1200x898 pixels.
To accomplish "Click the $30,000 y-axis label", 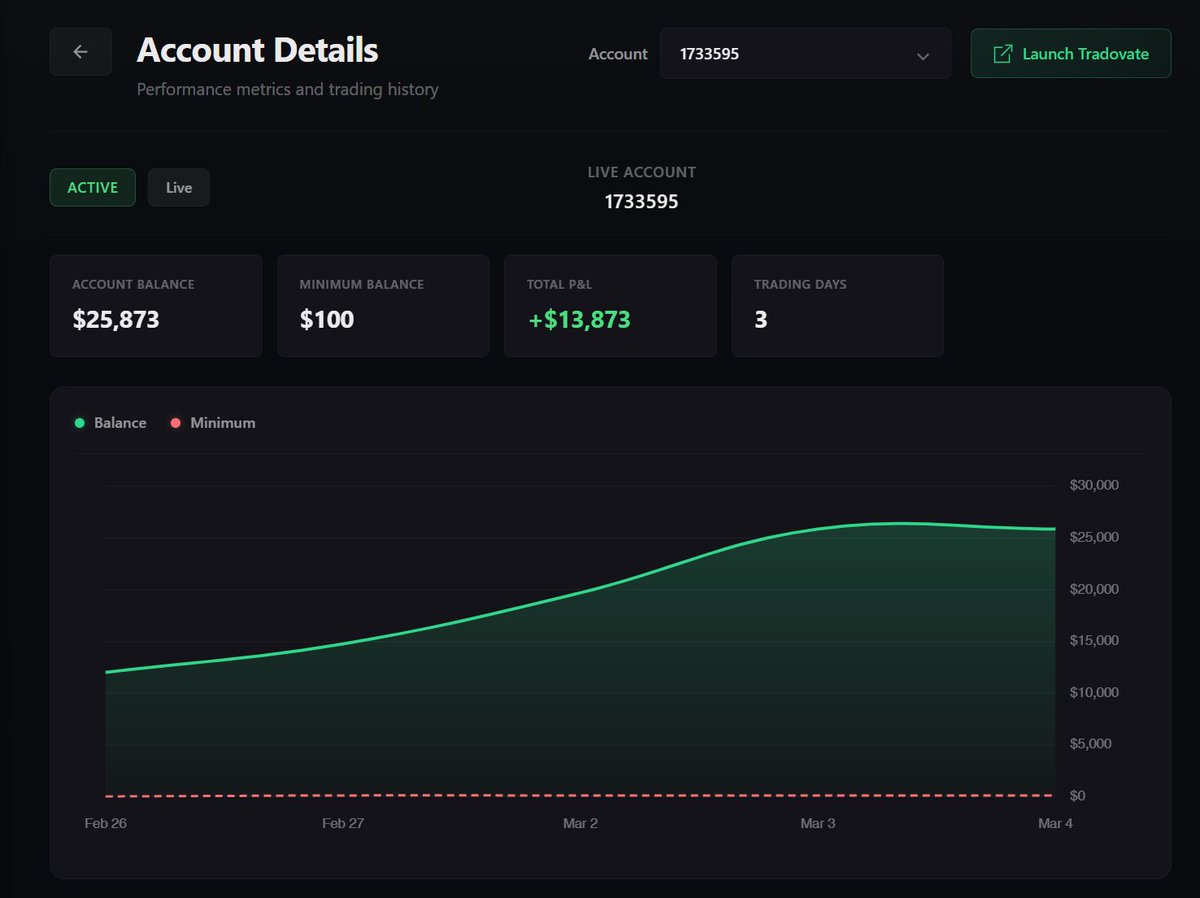I will click(x=1094, y=485).
